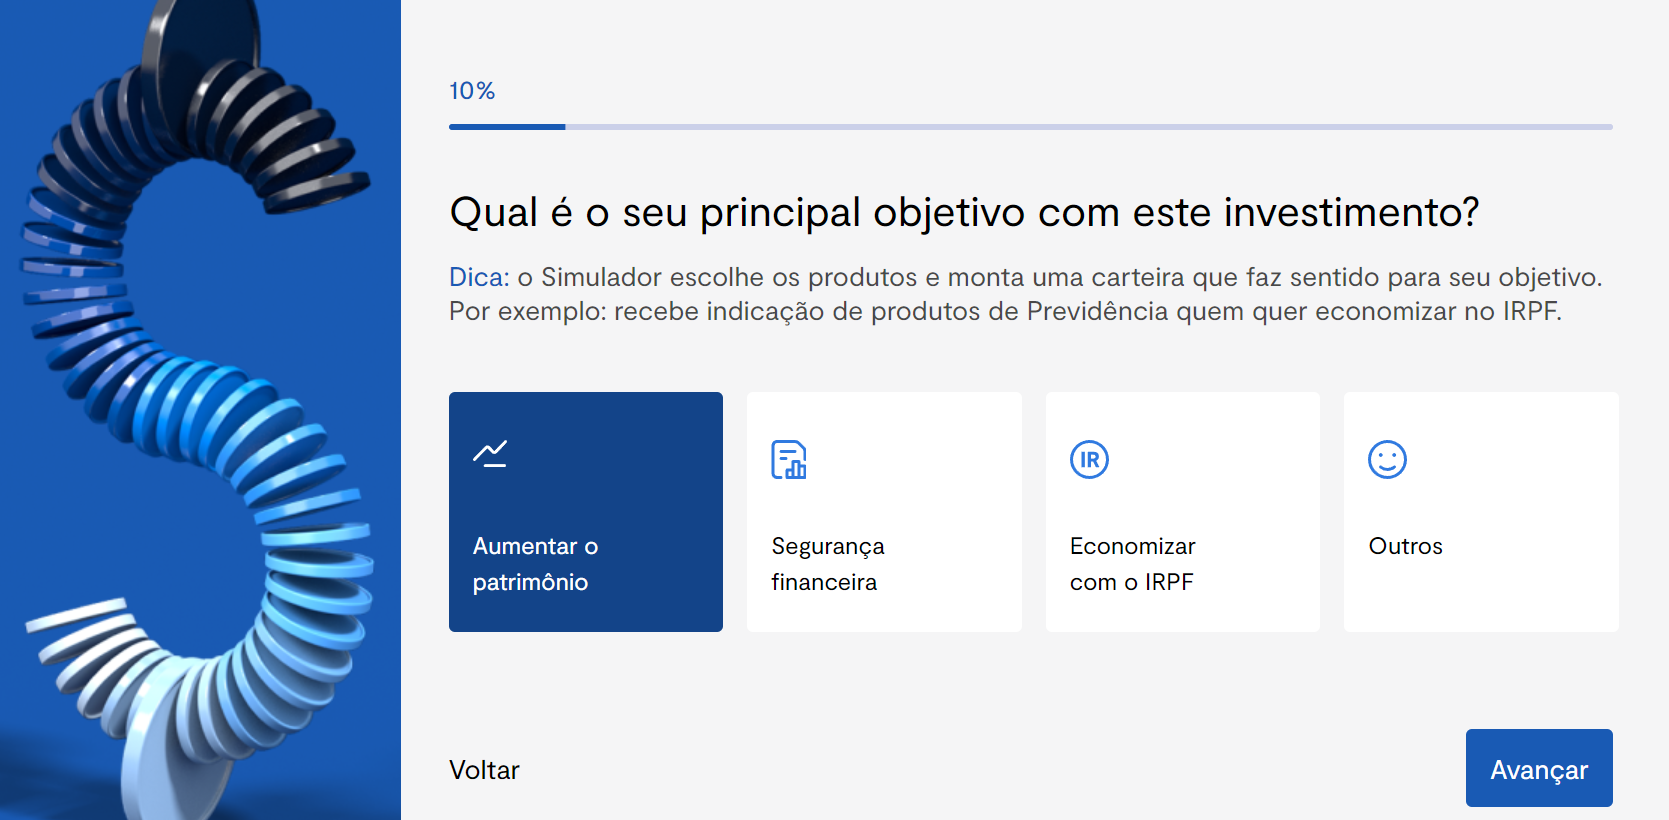The width and height of the screenshot is (1669, 820).
Task: Click the Simulador tip sentence text
Action: point(1058,277)
